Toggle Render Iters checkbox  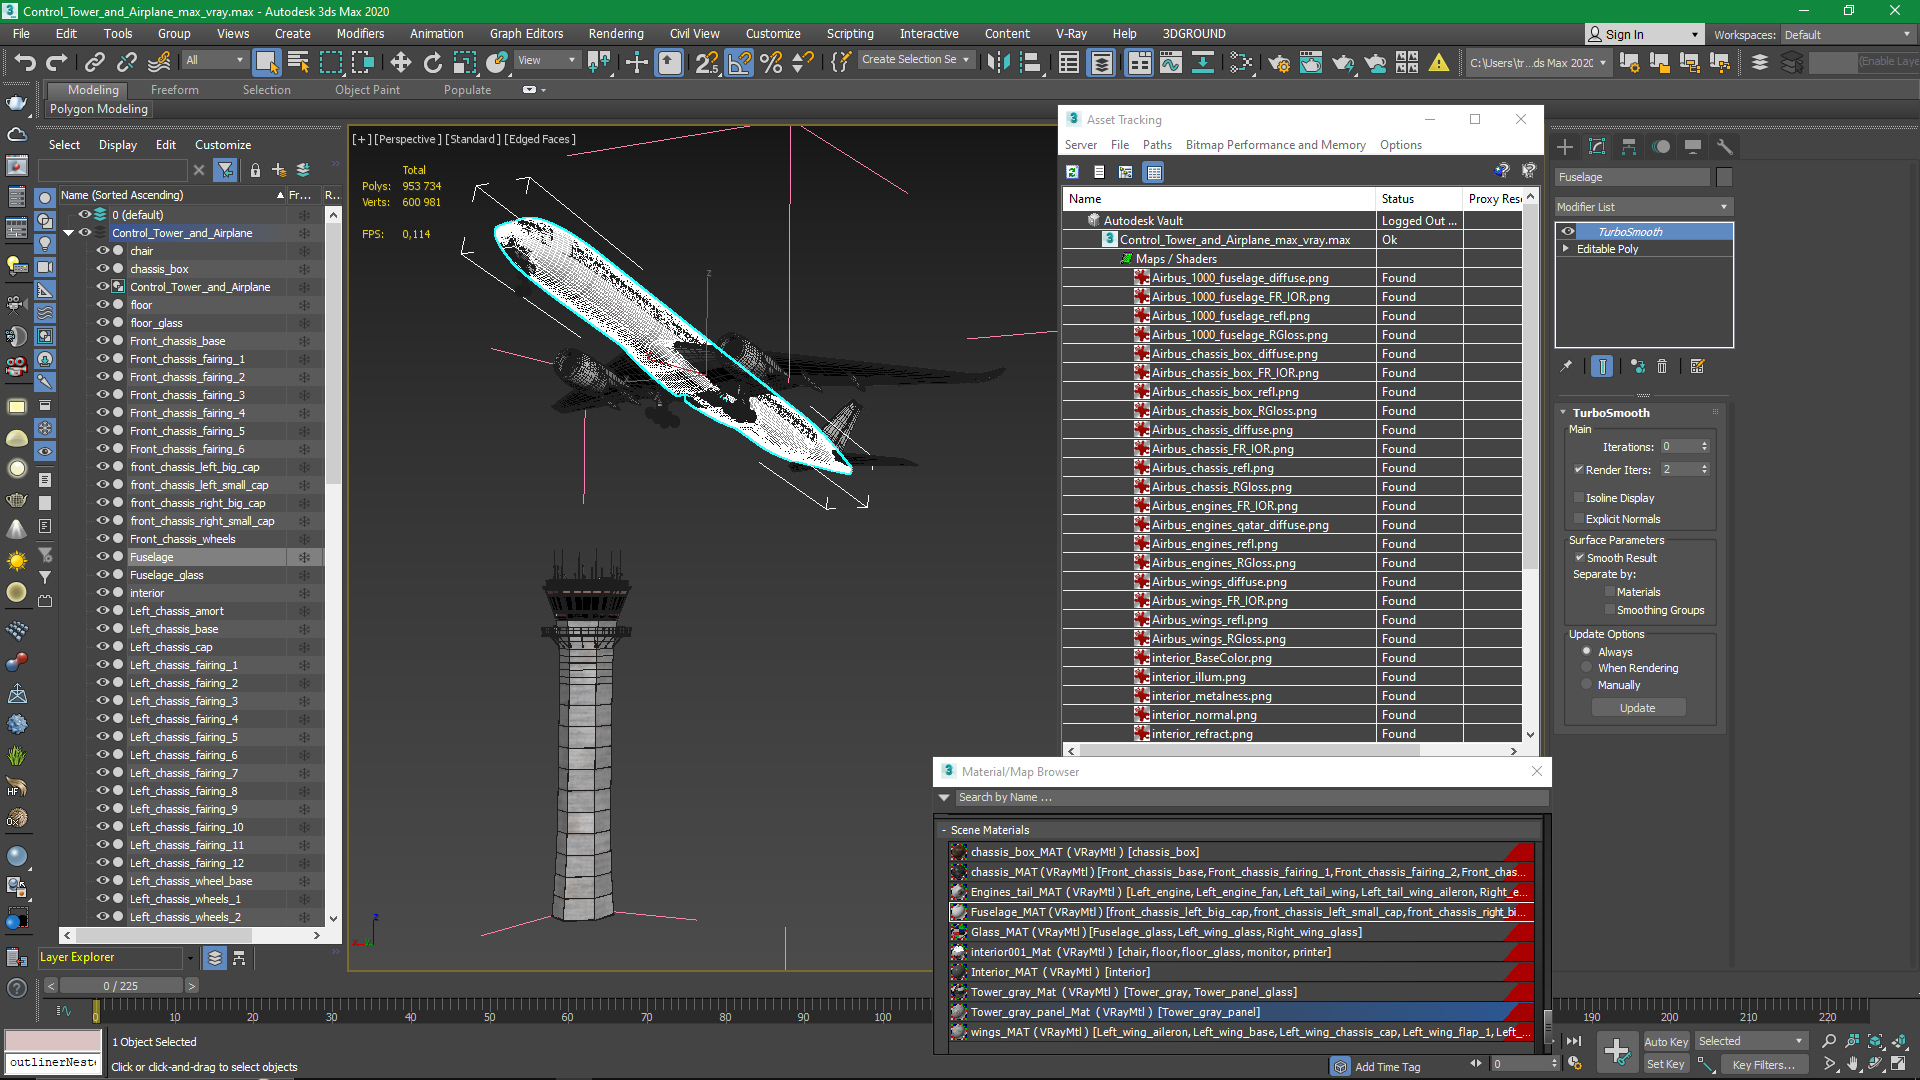(1579, 469)
